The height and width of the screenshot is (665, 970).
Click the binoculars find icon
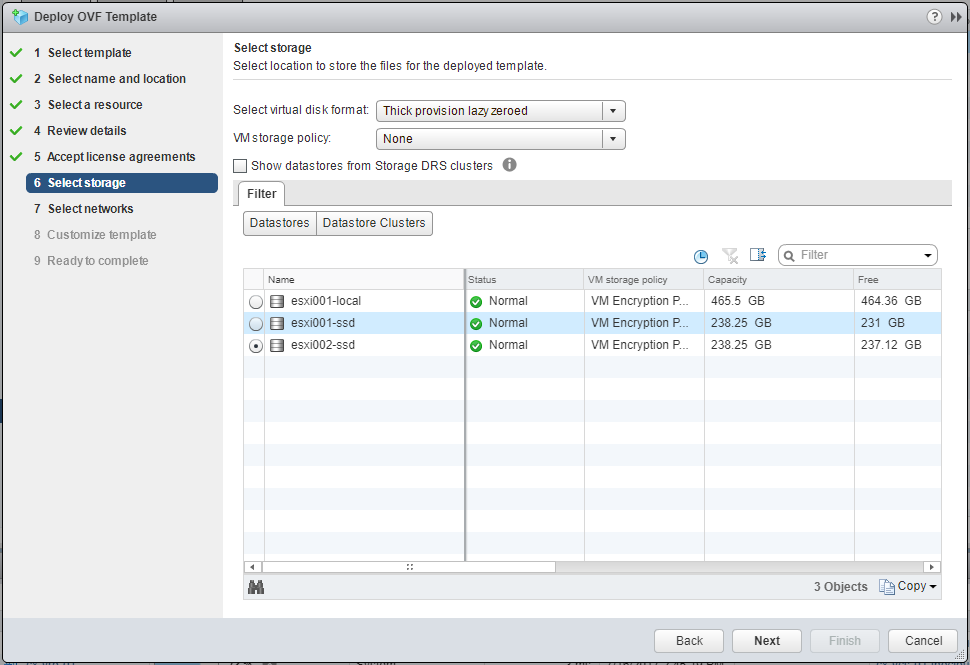256,587
